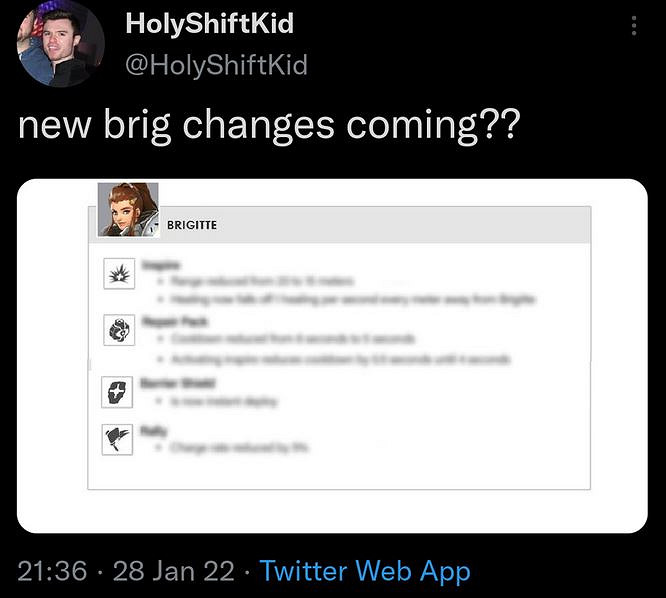Click the Rally ability icon
The height and width of the screenshot is (598, 666).
pos(118,439)
